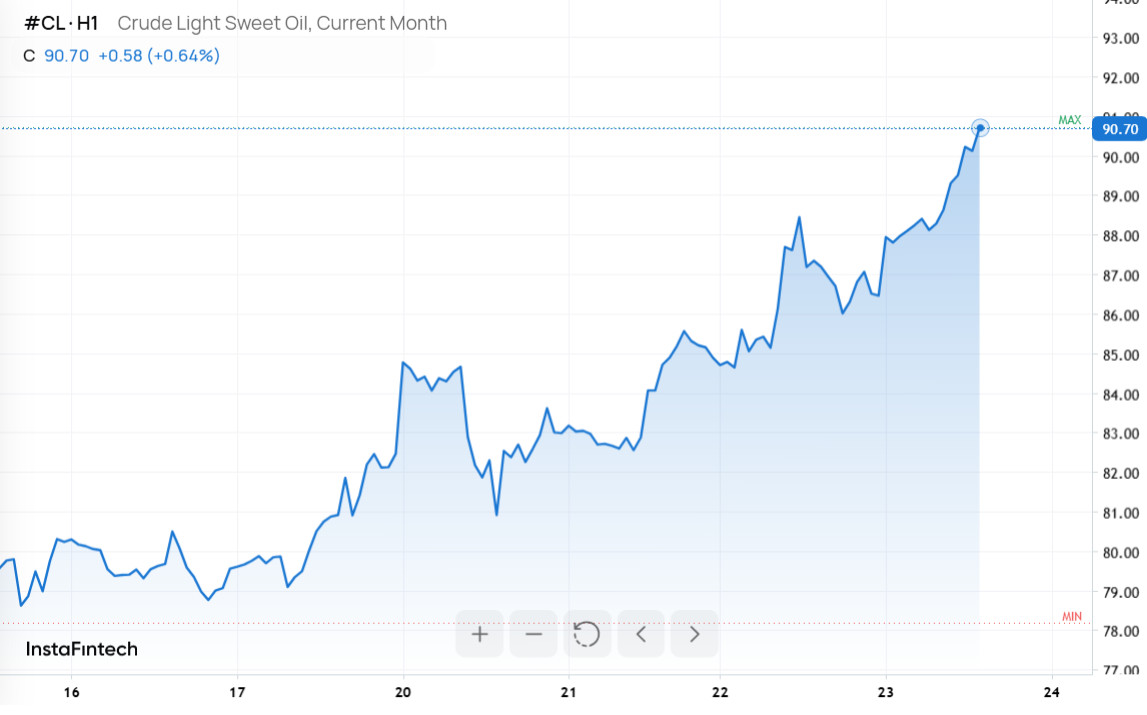Zoom in using the plus button
Image resolution: width=1147 pixels, height=715 pixels.
point(479,634)
